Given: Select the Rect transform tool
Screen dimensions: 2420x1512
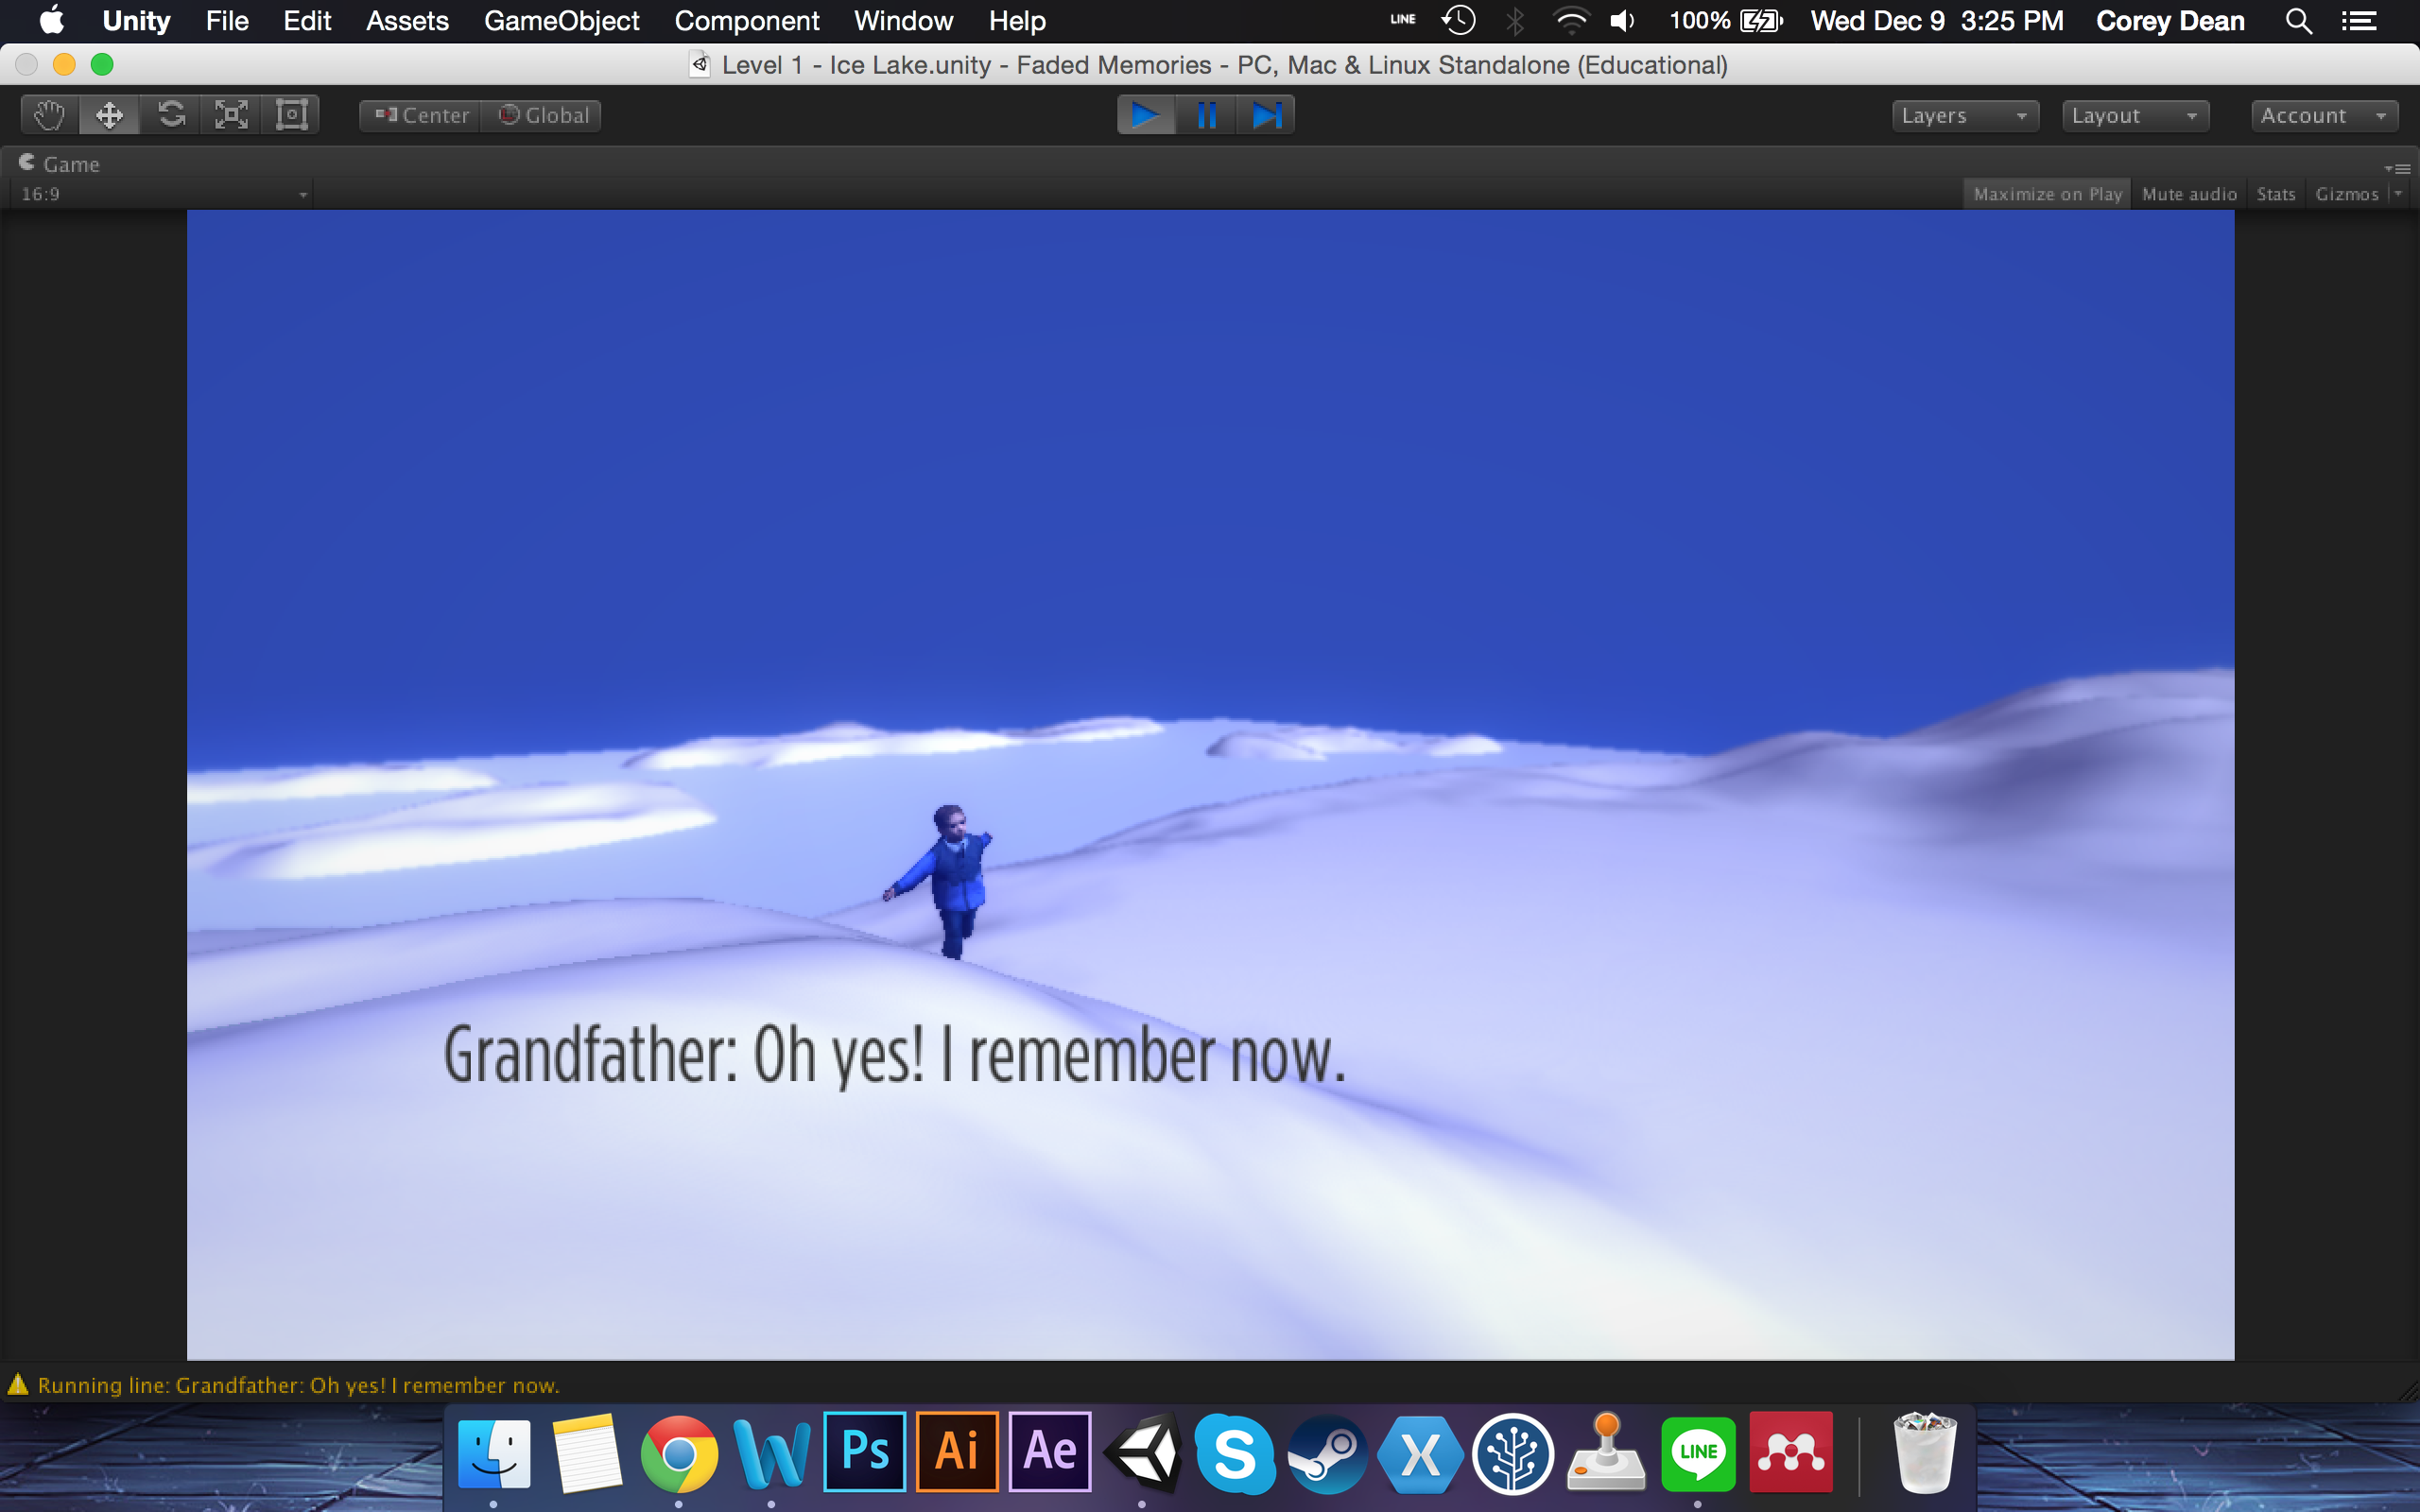Looking at the screenshot, I should [291, 115].
